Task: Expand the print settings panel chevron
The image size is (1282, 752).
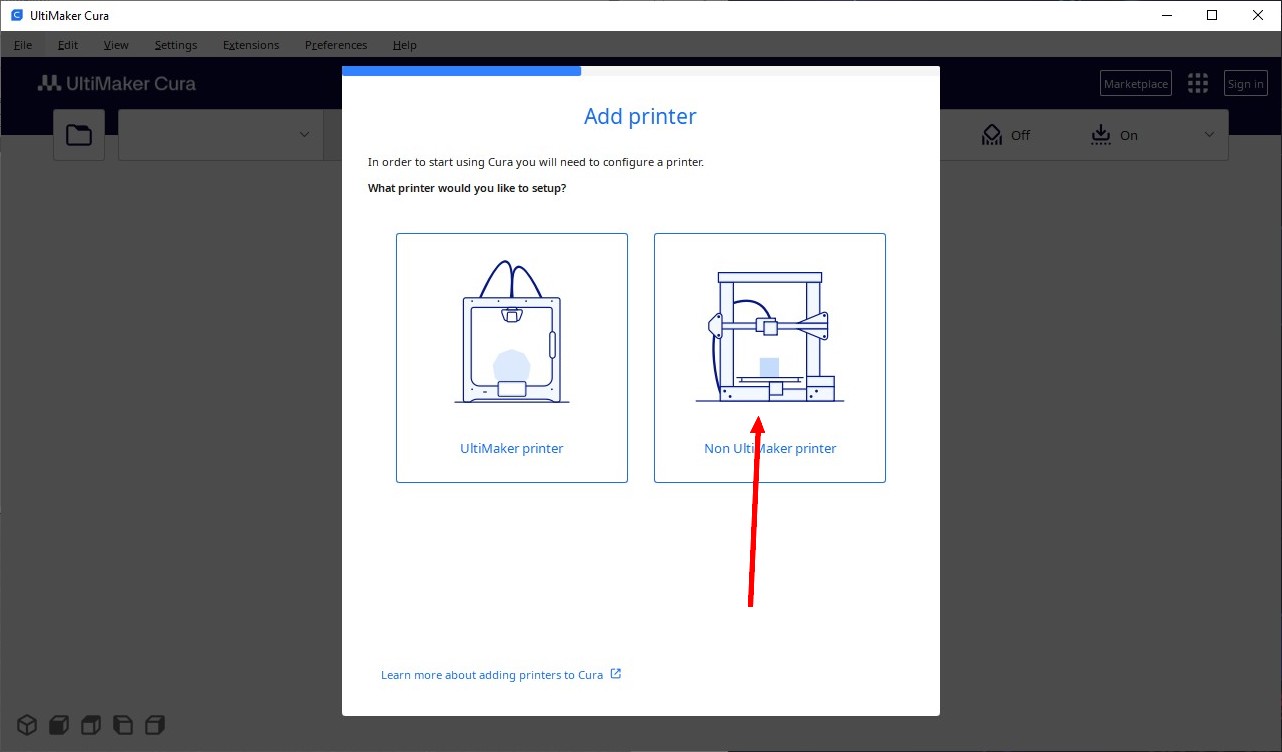Action: pyautogui.click(x=1209, y=135)
